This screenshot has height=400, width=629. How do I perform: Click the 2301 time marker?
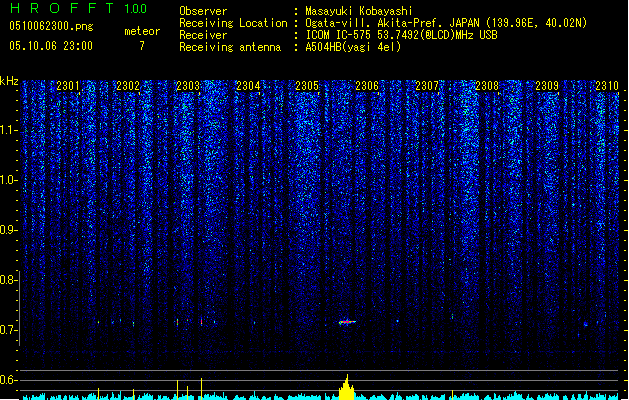point(68,86)
